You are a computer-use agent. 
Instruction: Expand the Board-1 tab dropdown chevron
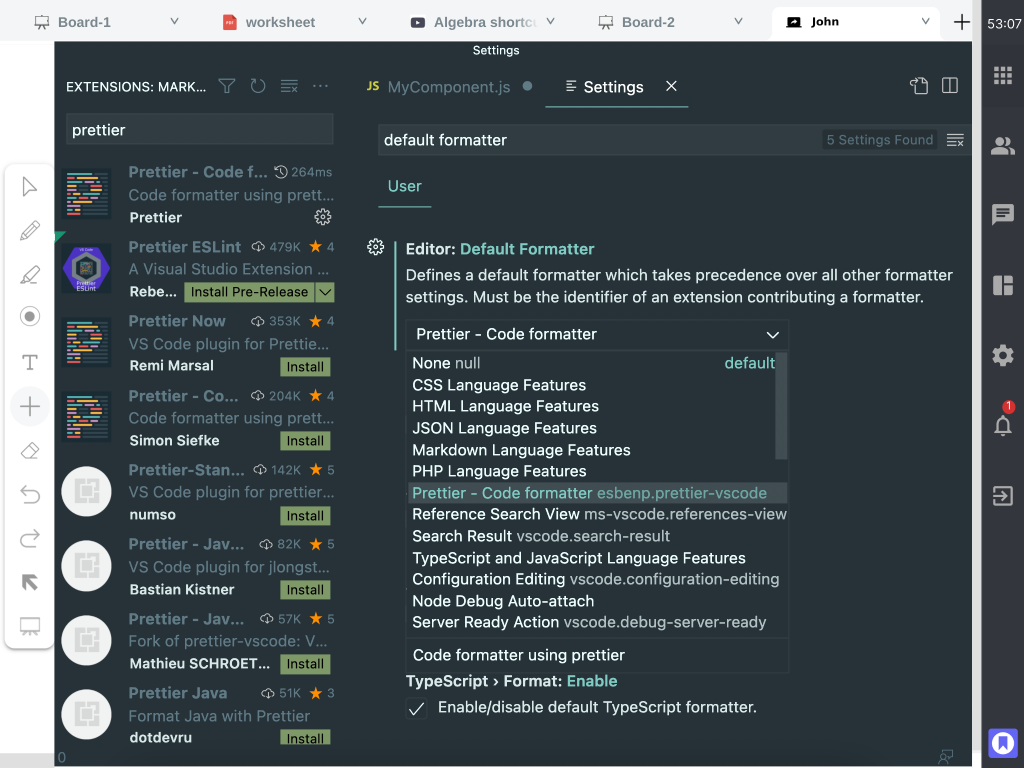[x=174, y=22]
